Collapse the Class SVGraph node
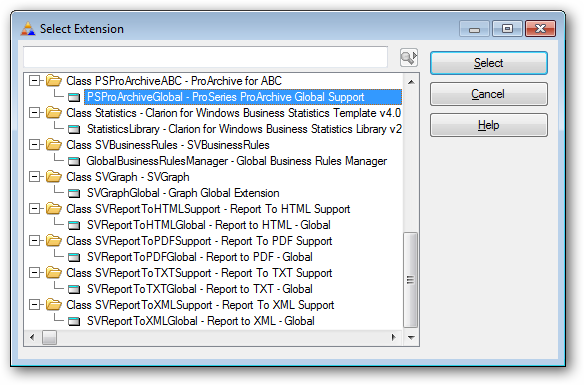The height and width of the screenshot is (385, 584). coord(35,176)
